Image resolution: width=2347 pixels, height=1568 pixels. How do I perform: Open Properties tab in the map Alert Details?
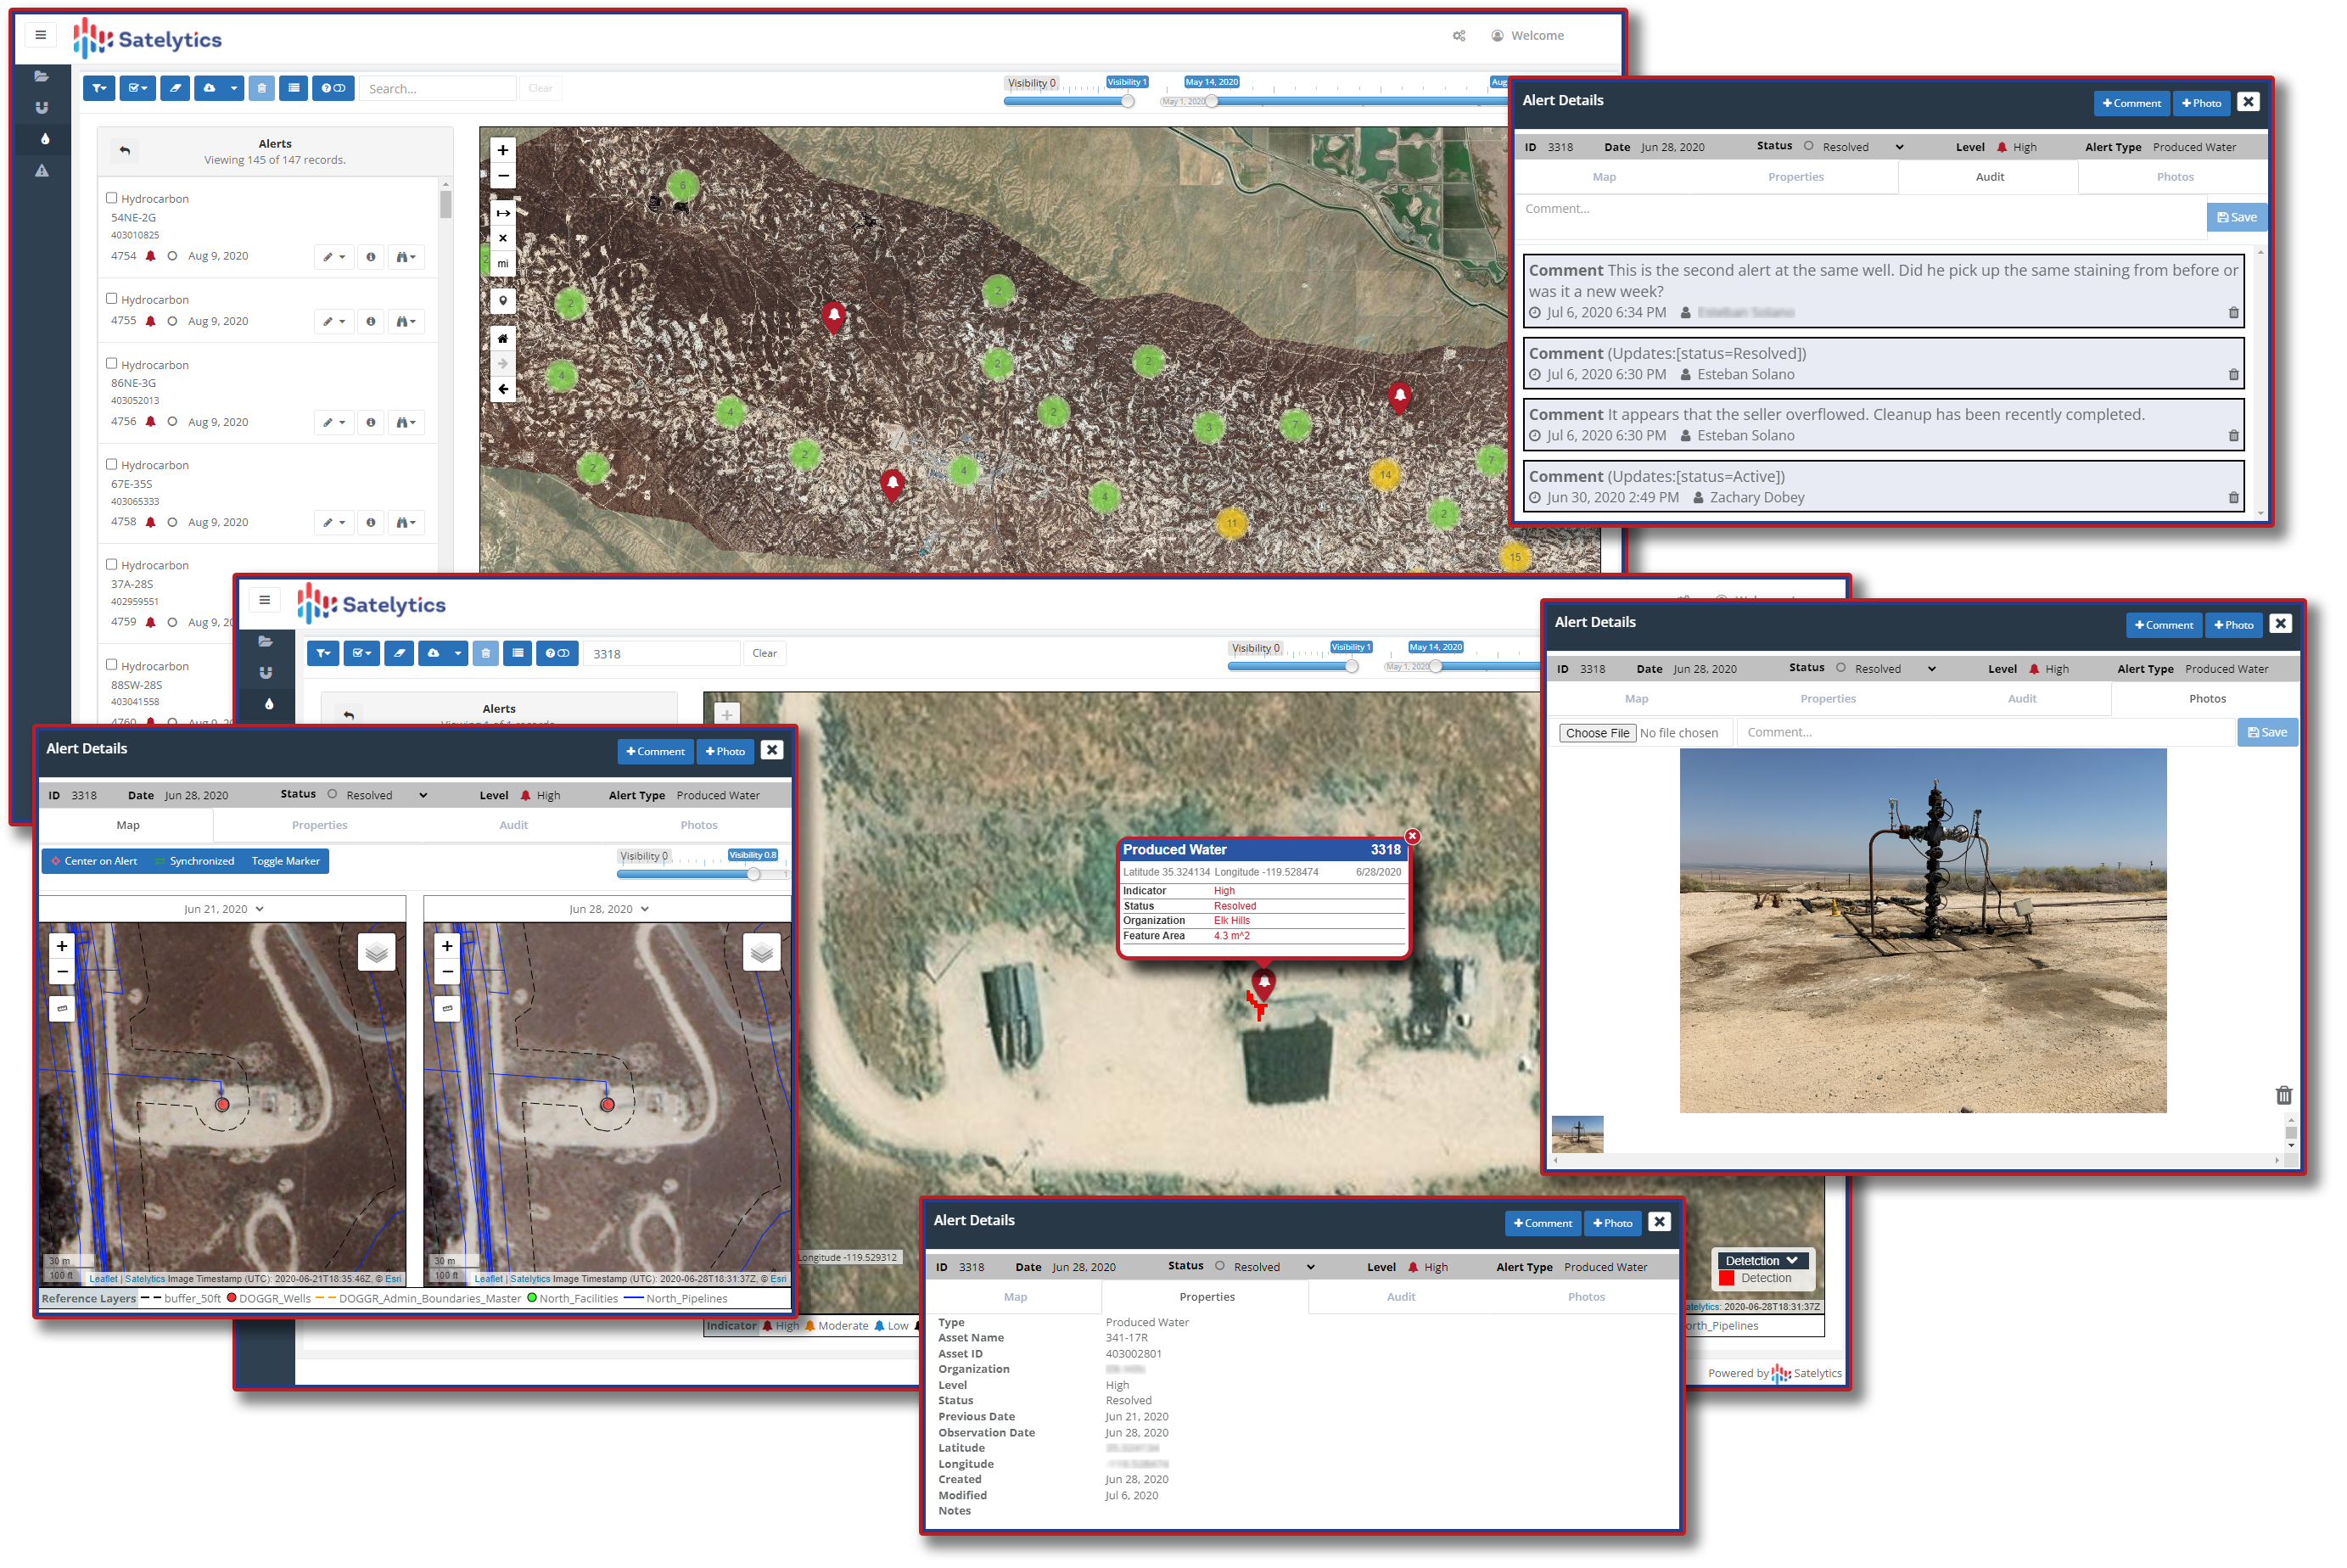[319, 825]
